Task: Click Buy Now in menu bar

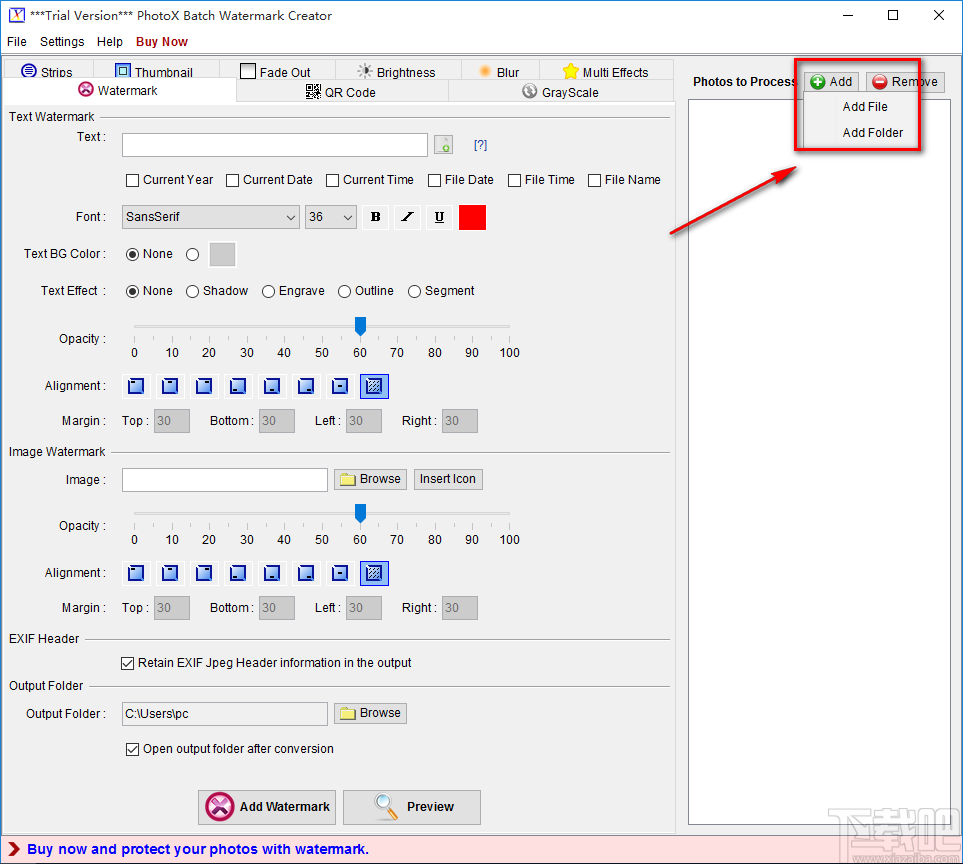Action: [162, 42]
